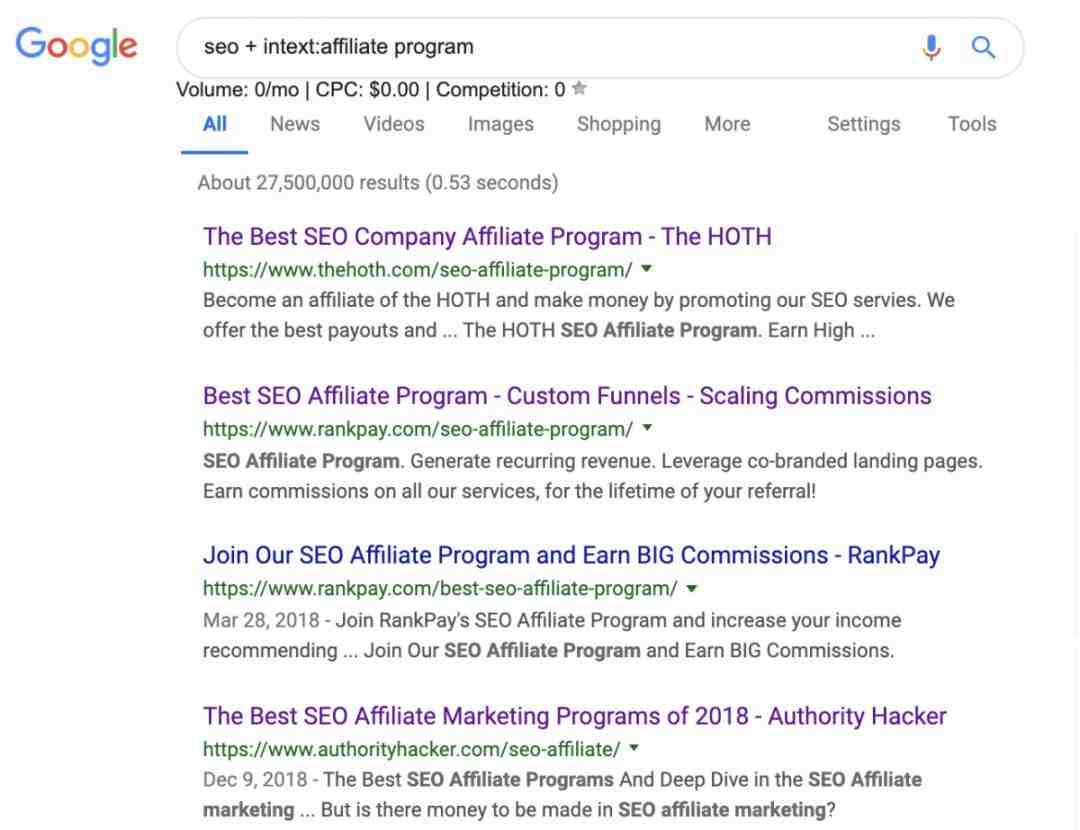Start voice search with the microphone icon
1080x830 pixels.
pos(931,48)
